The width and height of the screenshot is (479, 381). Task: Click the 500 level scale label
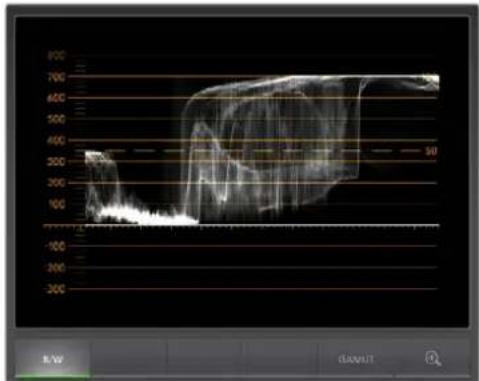(x=56, y=119)
